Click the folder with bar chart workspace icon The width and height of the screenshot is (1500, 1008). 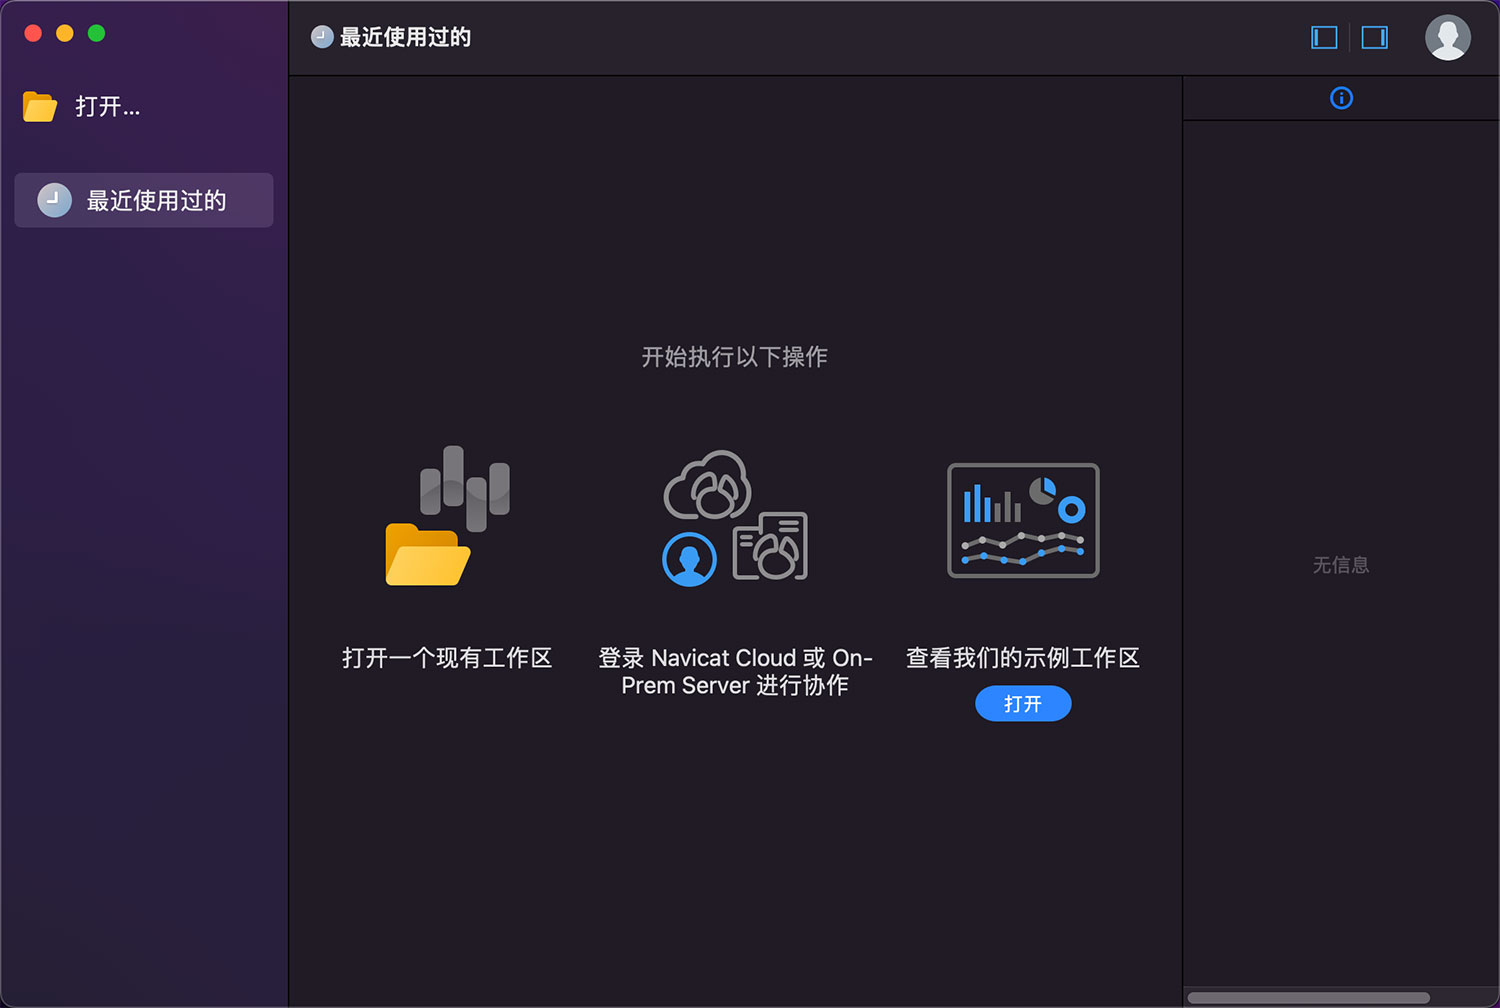pyautogui.click(x=447, y=516)
